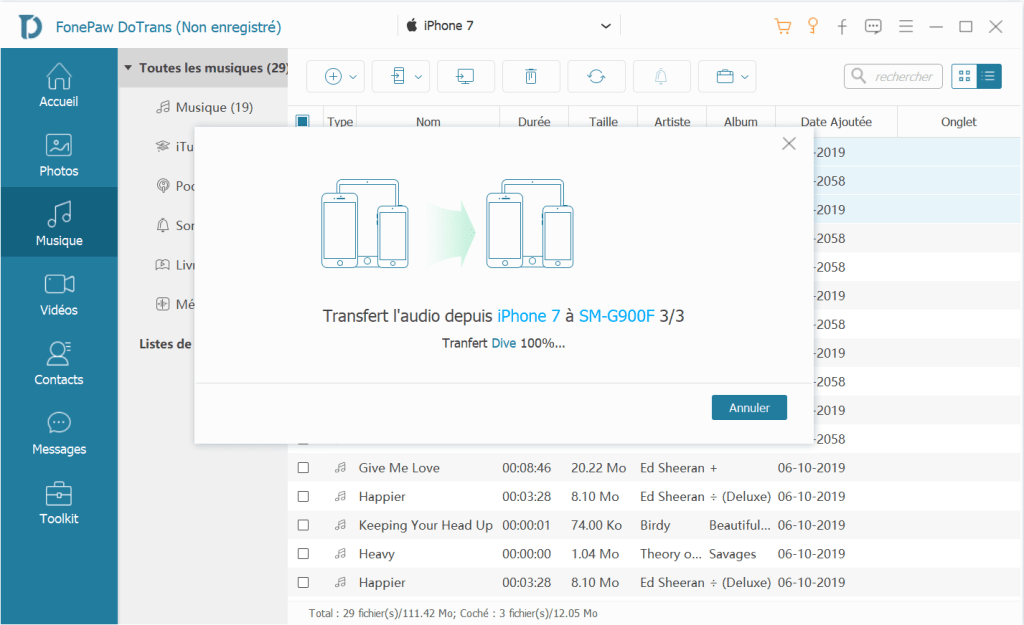This screenshot has height=625, width=1024.
Task: Sort by the Taille column header
Action: click(x=603, y=121)
